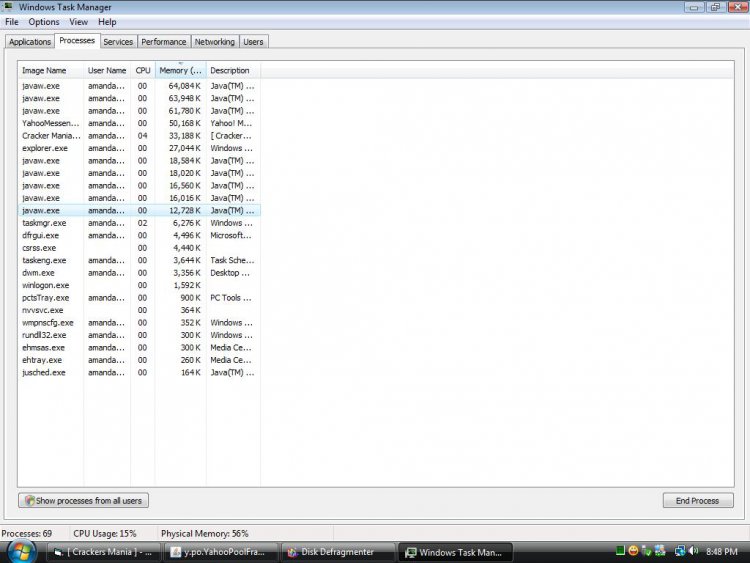The image size is (750, 563).
Task: Select javaw.exe using 18,020 K
Action: coord(139,173)
